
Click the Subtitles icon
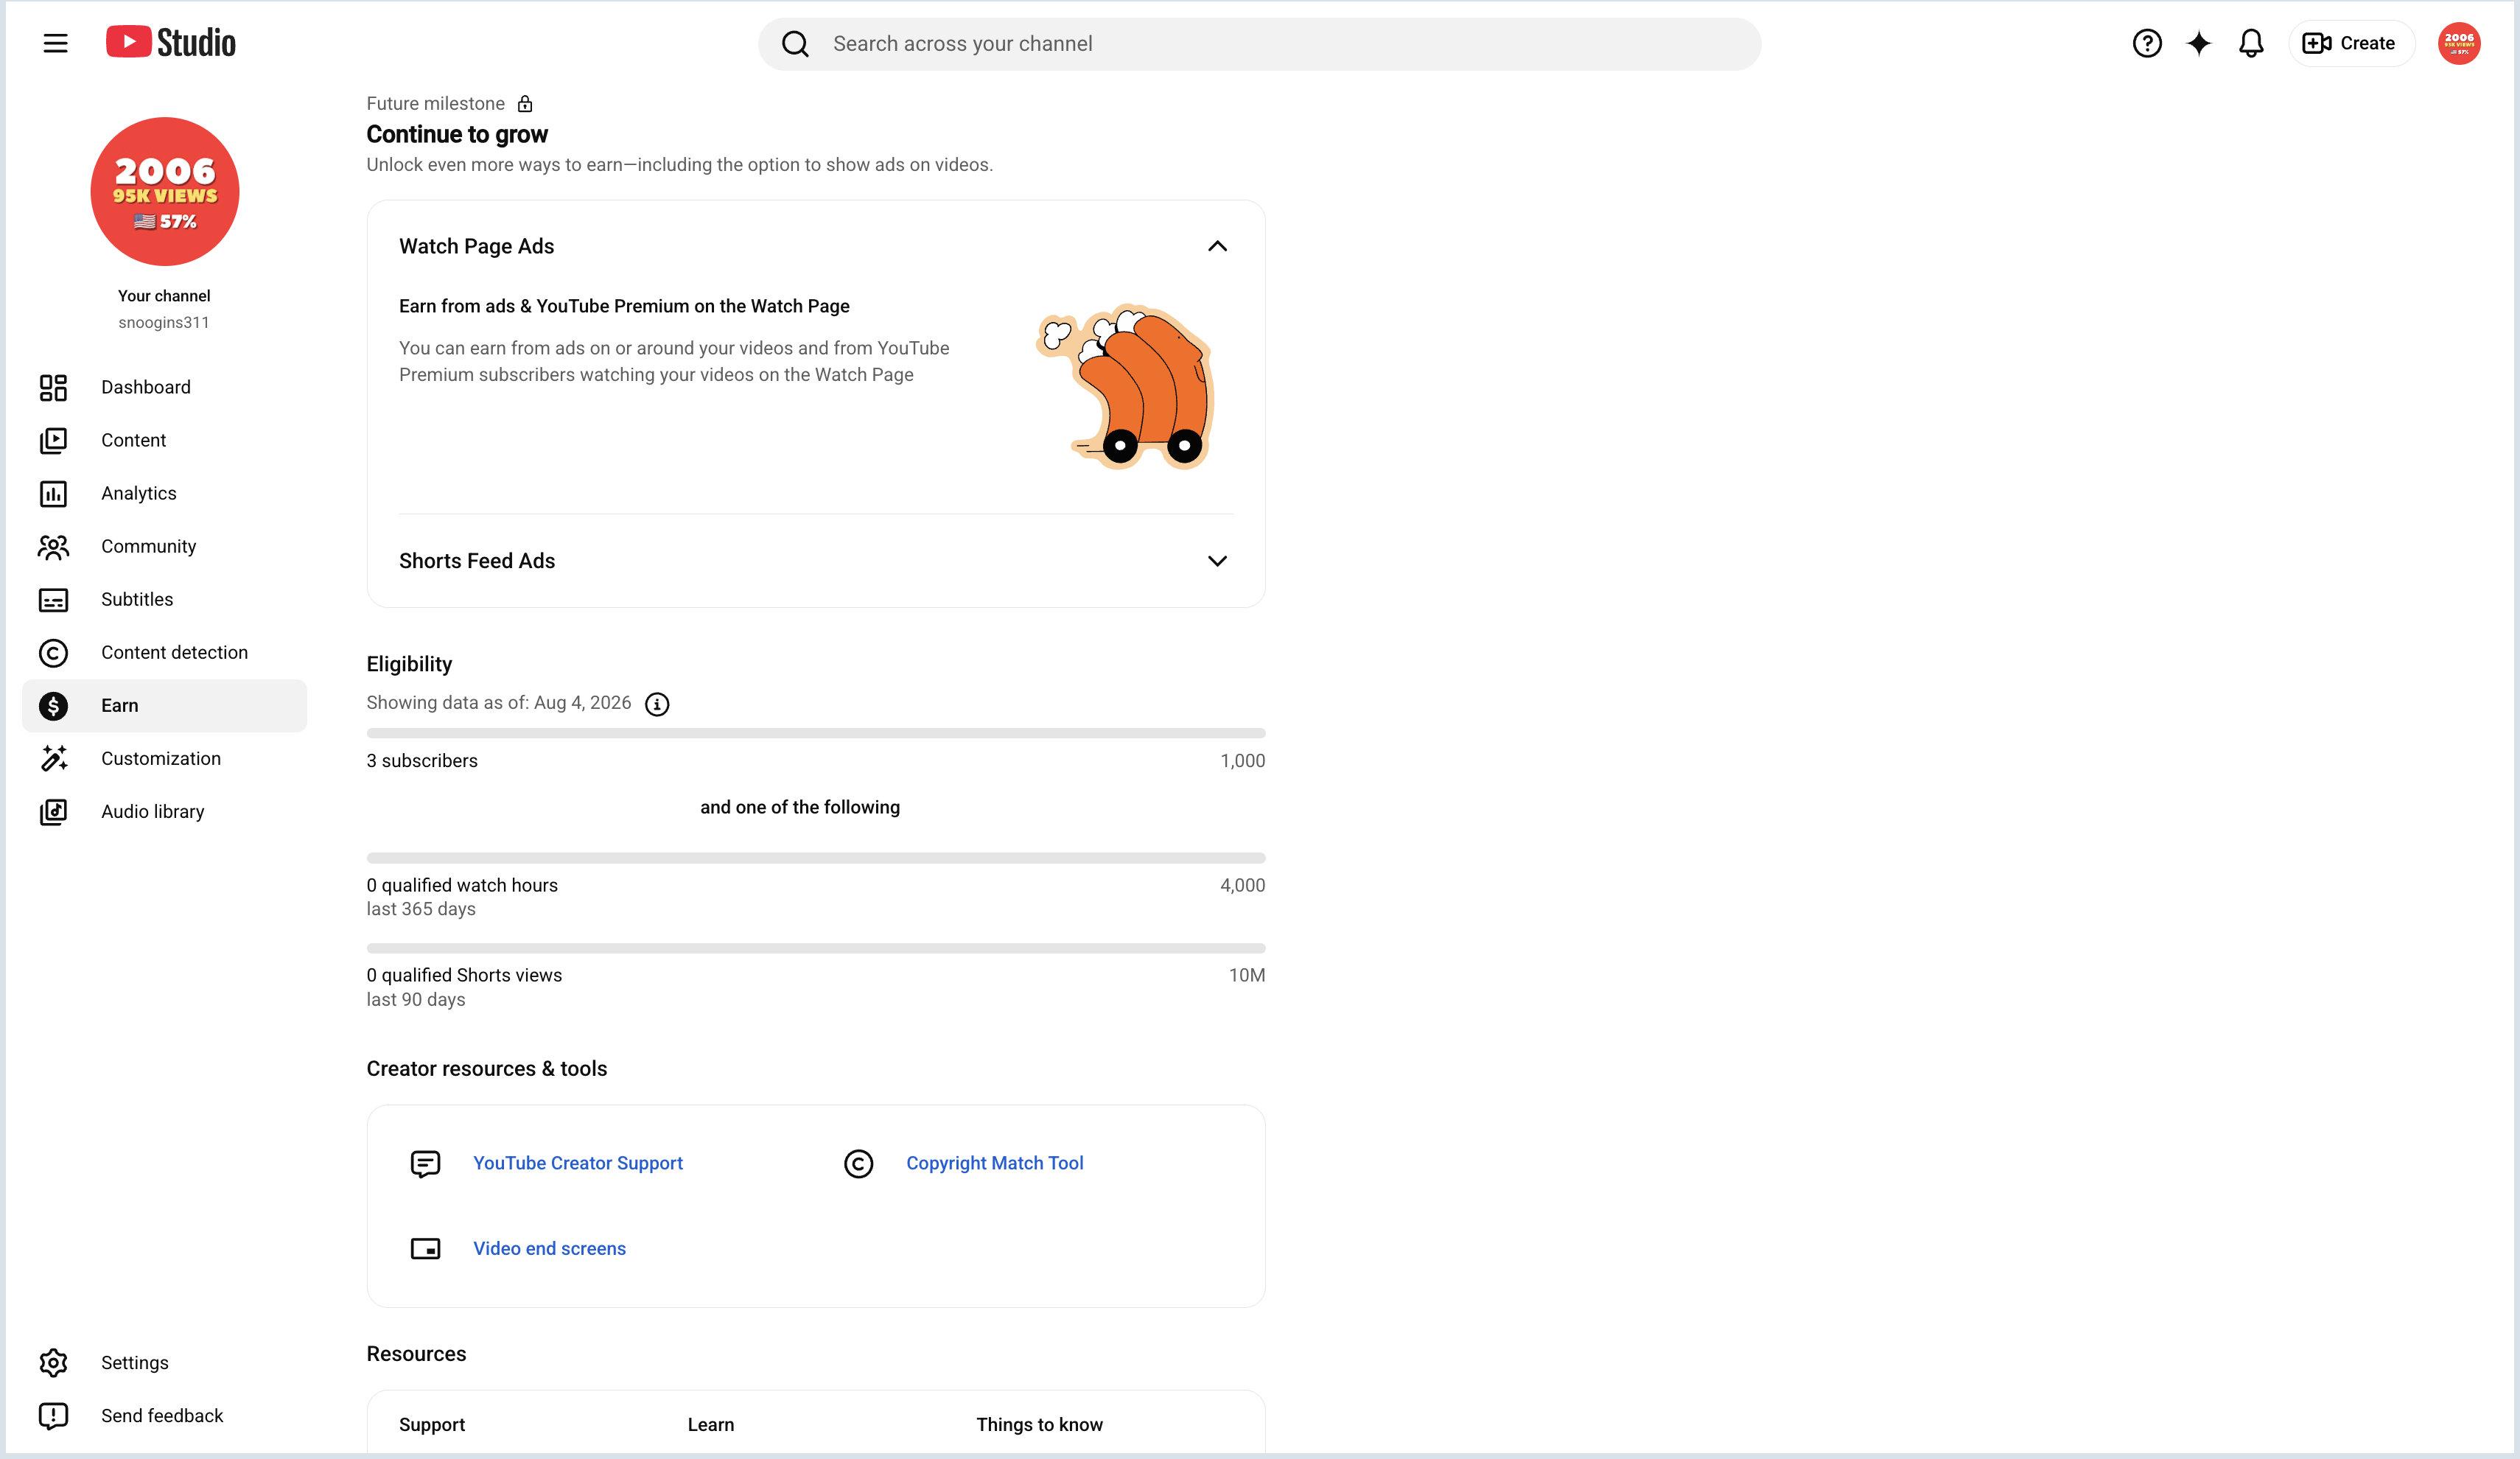pyautogui.click(x=53, y=599)
